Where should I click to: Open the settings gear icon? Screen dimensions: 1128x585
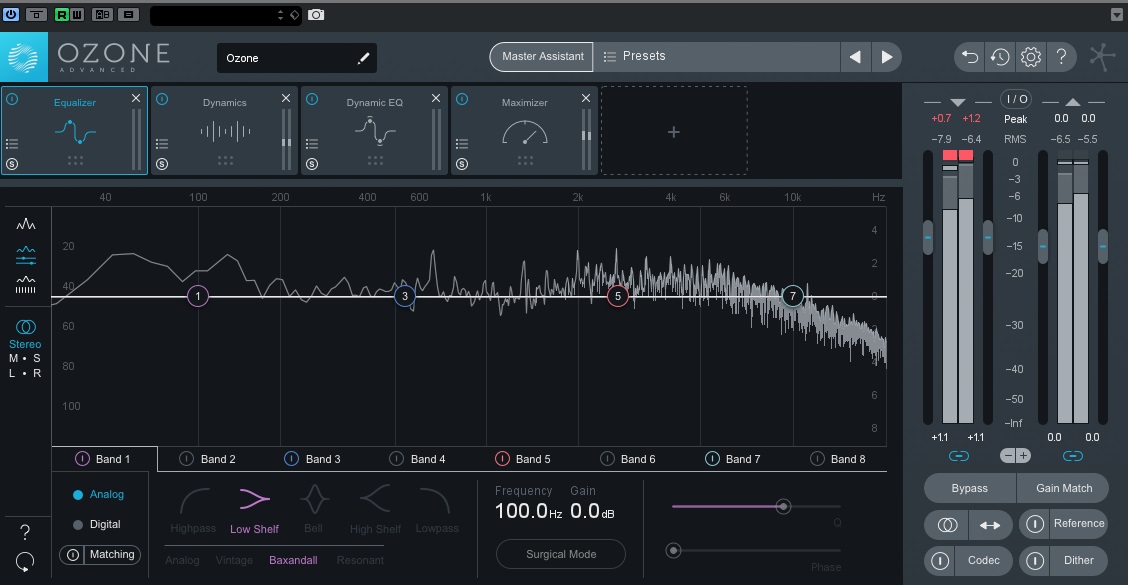pyautogui.click(x=1031, y=57)
